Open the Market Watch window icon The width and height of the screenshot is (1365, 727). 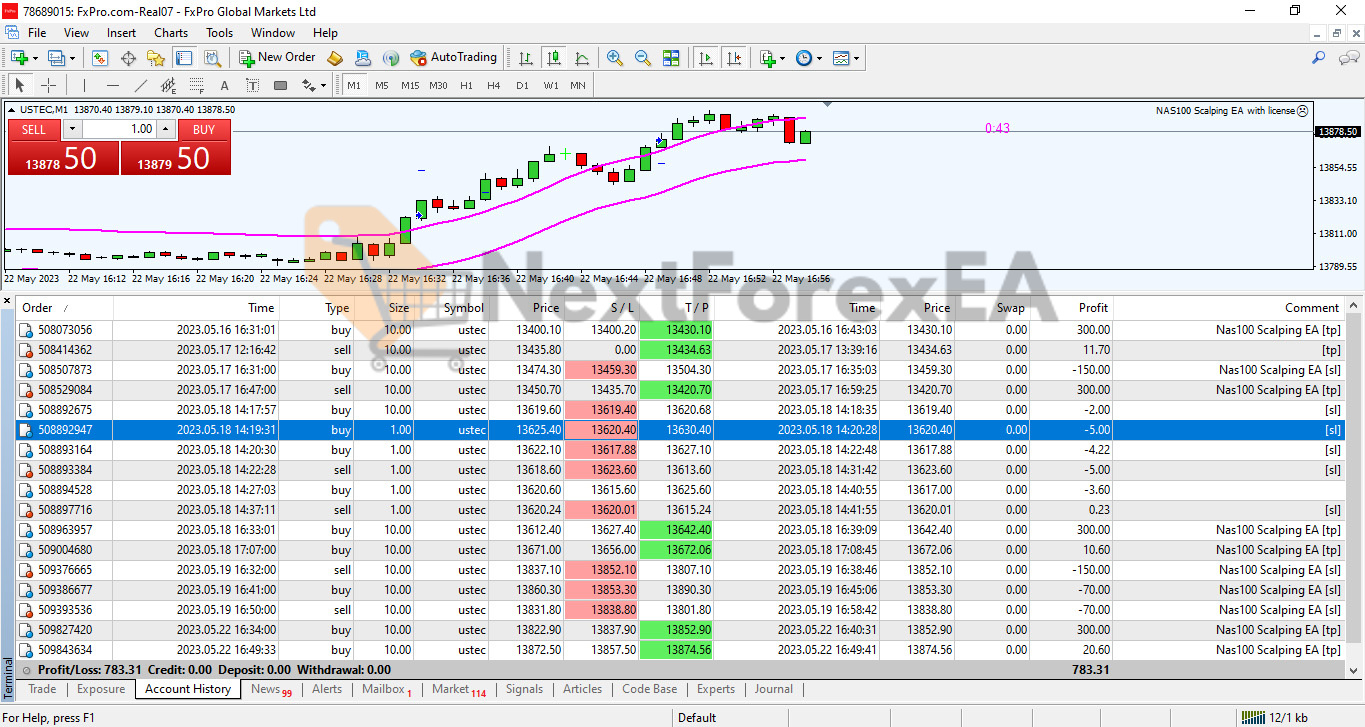coord(100,58)
